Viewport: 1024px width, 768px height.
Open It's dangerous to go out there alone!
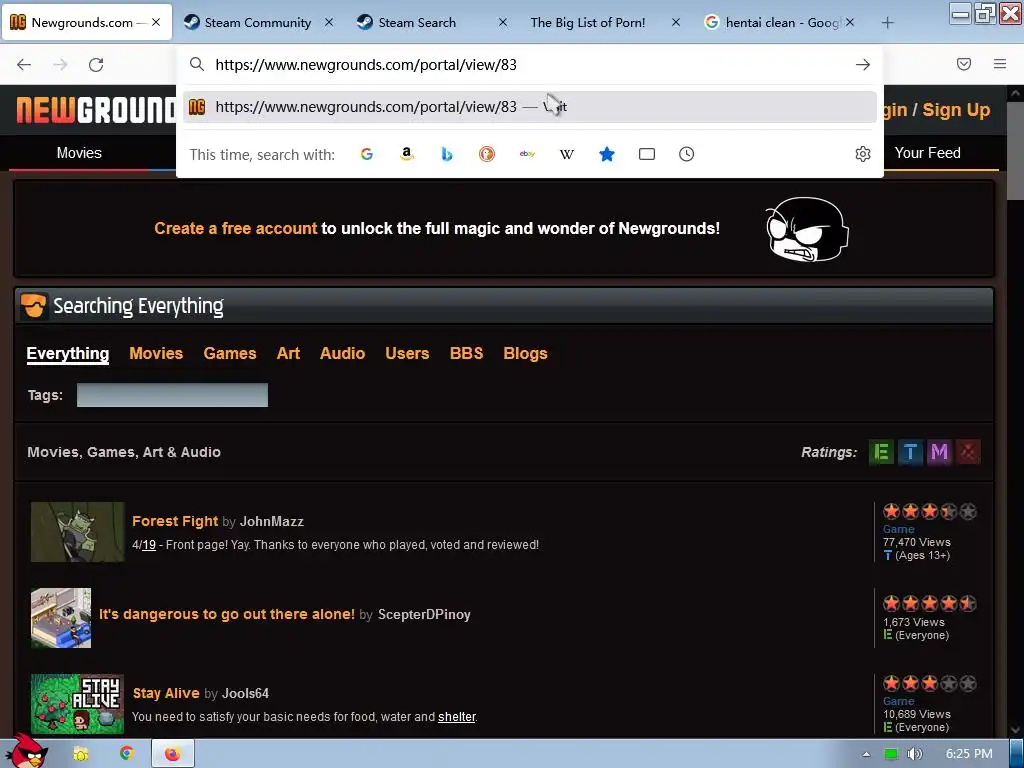tap(227, 615)
